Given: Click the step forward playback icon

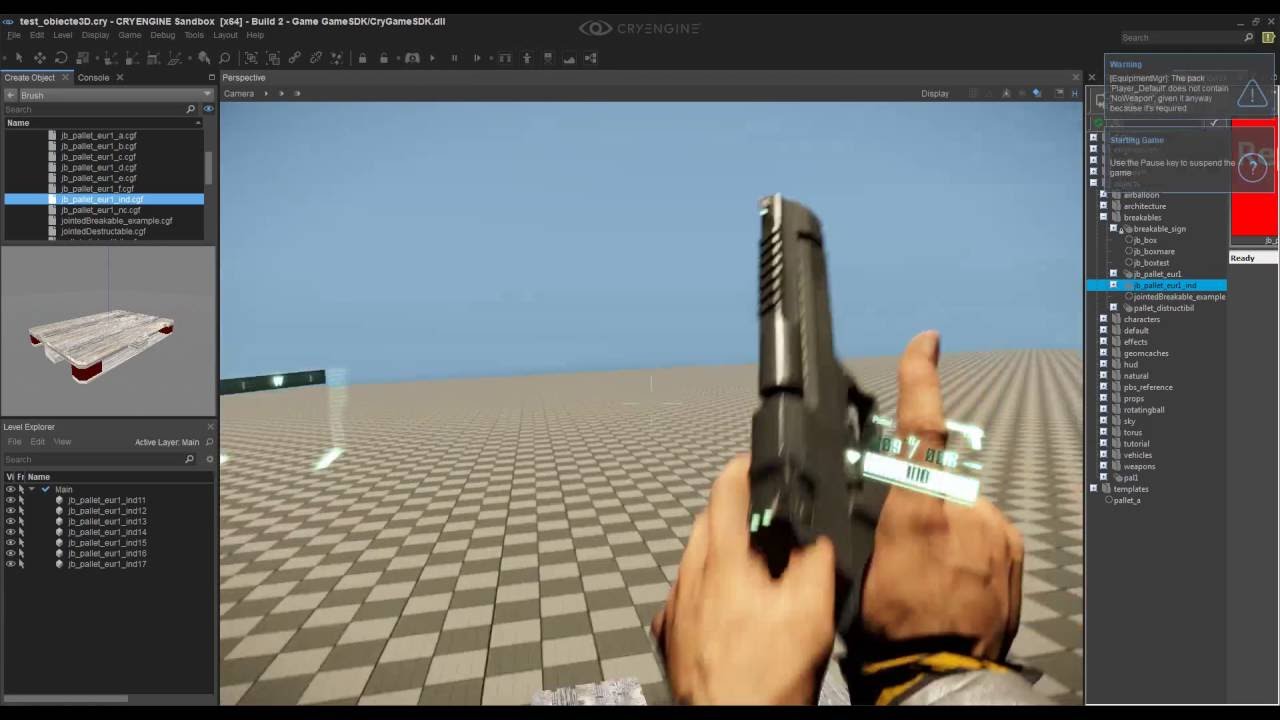Looking at the screenshot, I should tap(477, 58).
